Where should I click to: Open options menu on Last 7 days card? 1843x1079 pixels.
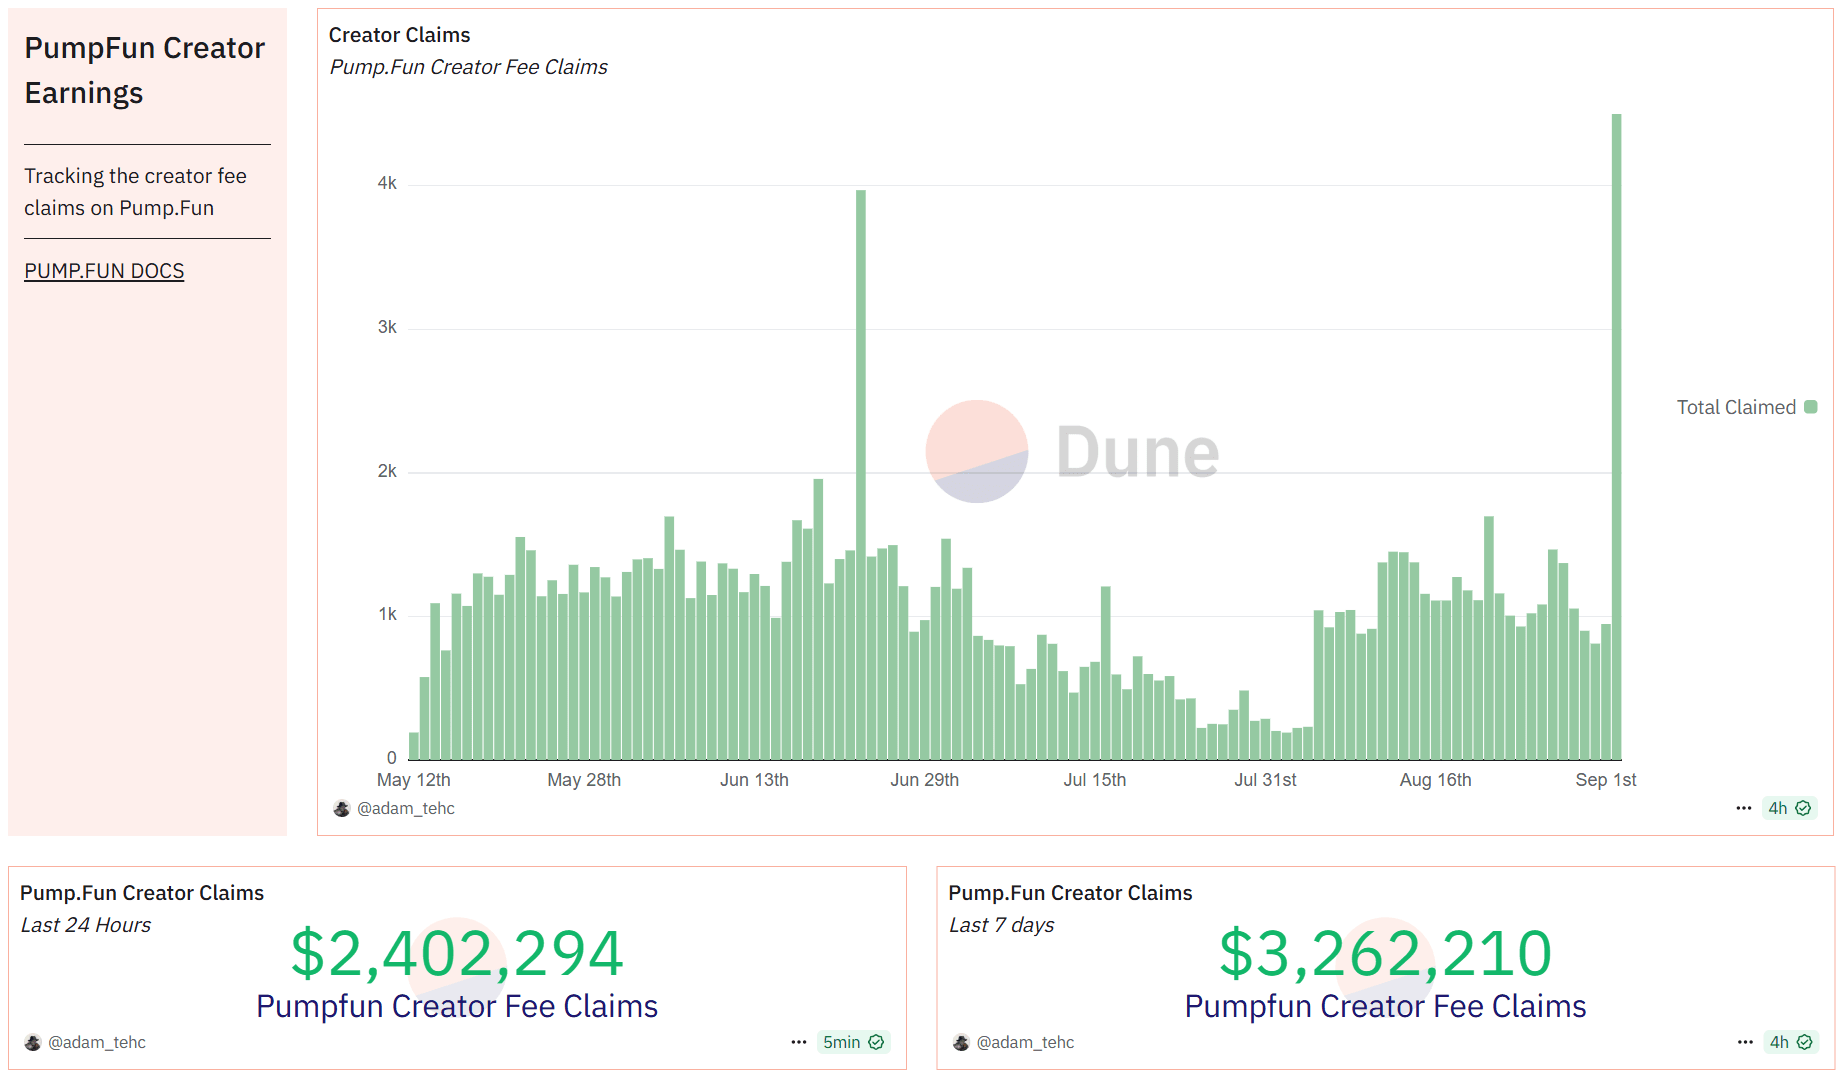click(x=1746, y=1042)
